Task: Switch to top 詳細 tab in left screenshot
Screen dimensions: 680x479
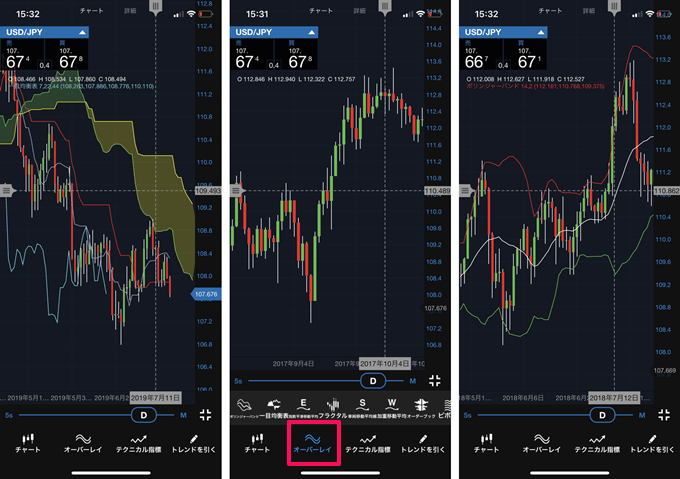Action: pos(130,10)
